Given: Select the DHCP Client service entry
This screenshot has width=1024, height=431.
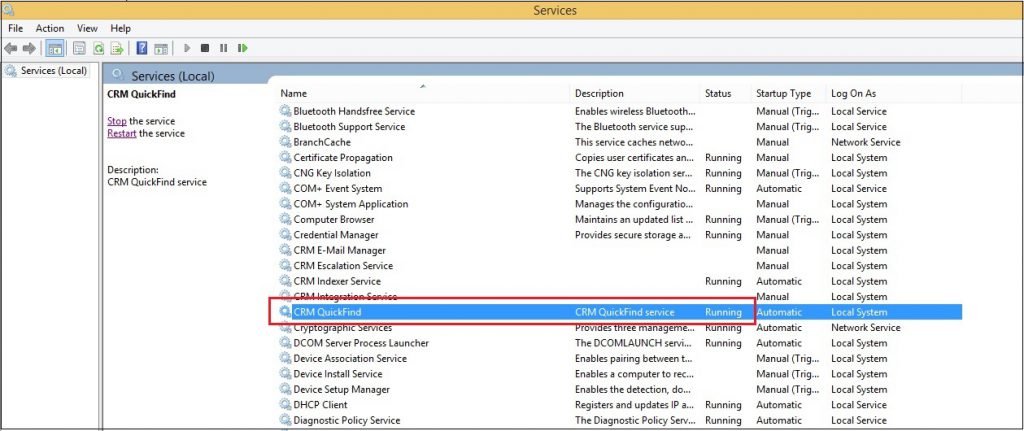Looking at the screenshot, I should [x=320, y=405].
